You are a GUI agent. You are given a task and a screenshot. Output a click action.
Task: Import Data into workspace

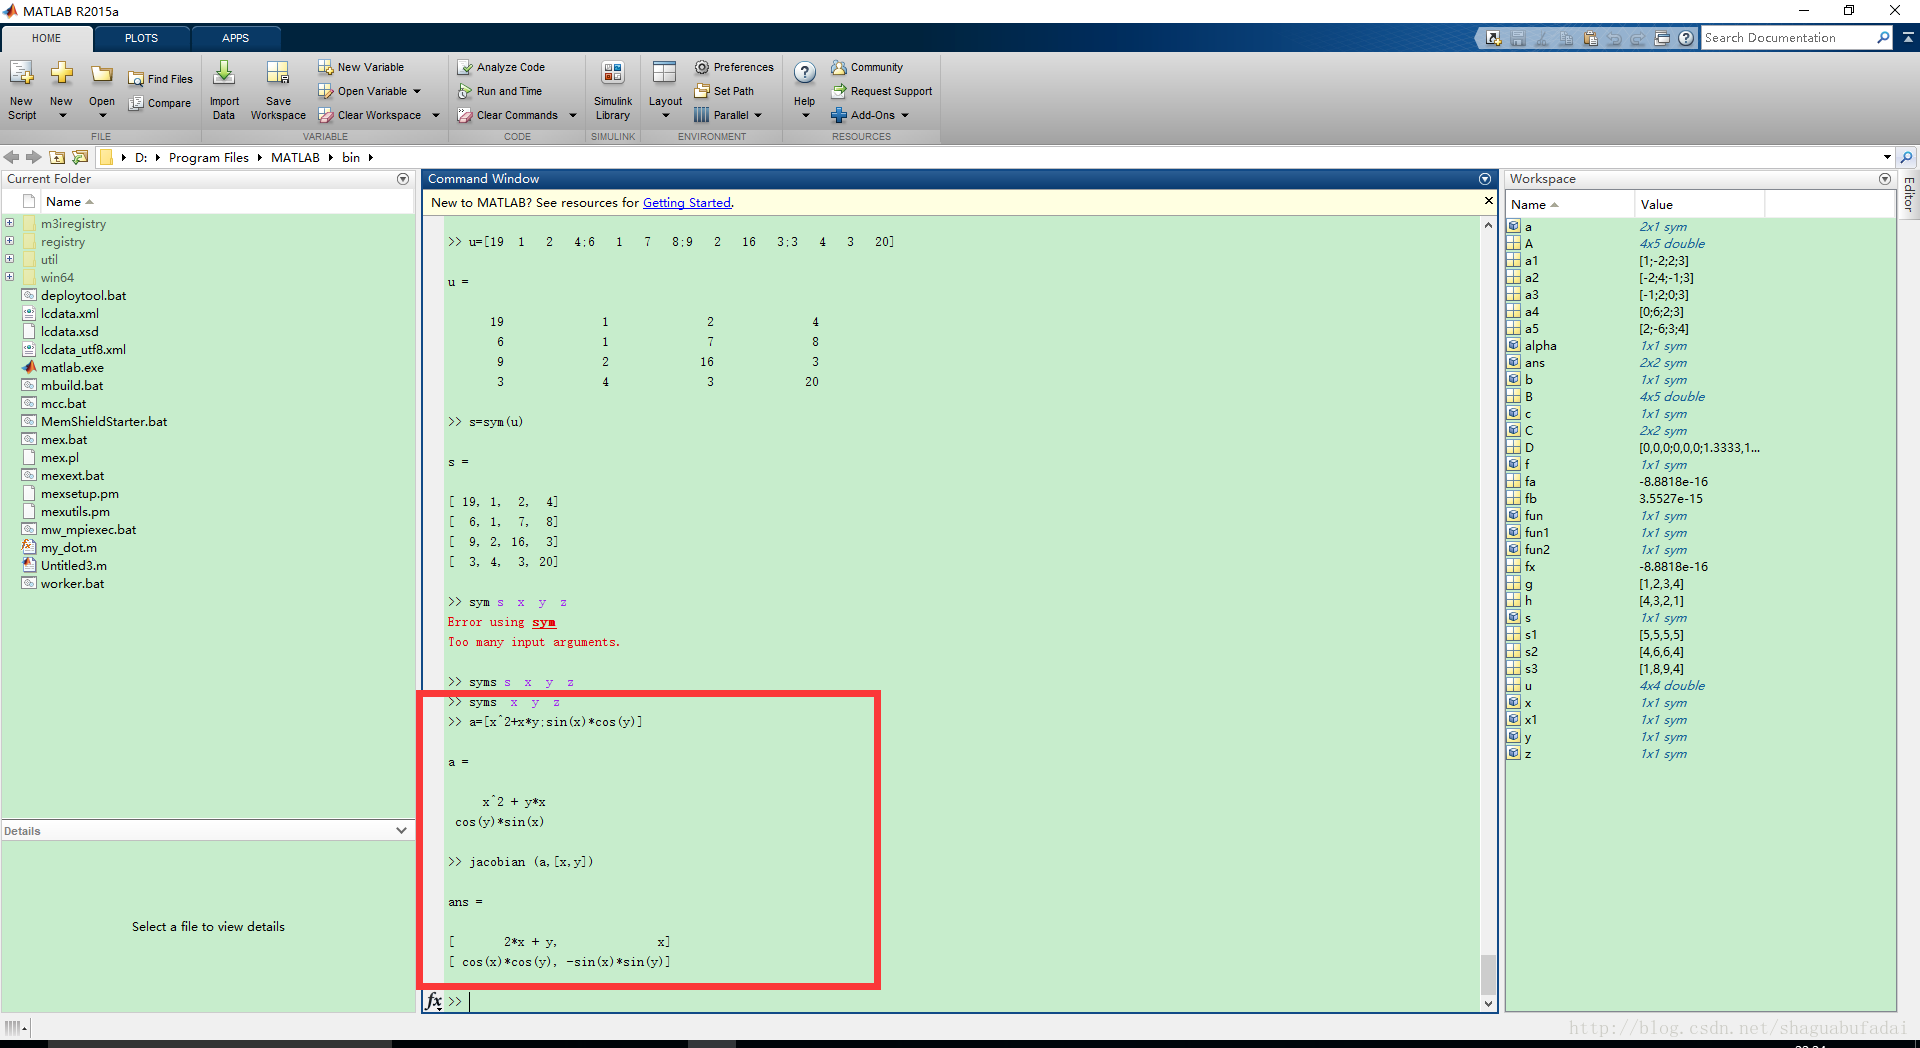[224, 90]
